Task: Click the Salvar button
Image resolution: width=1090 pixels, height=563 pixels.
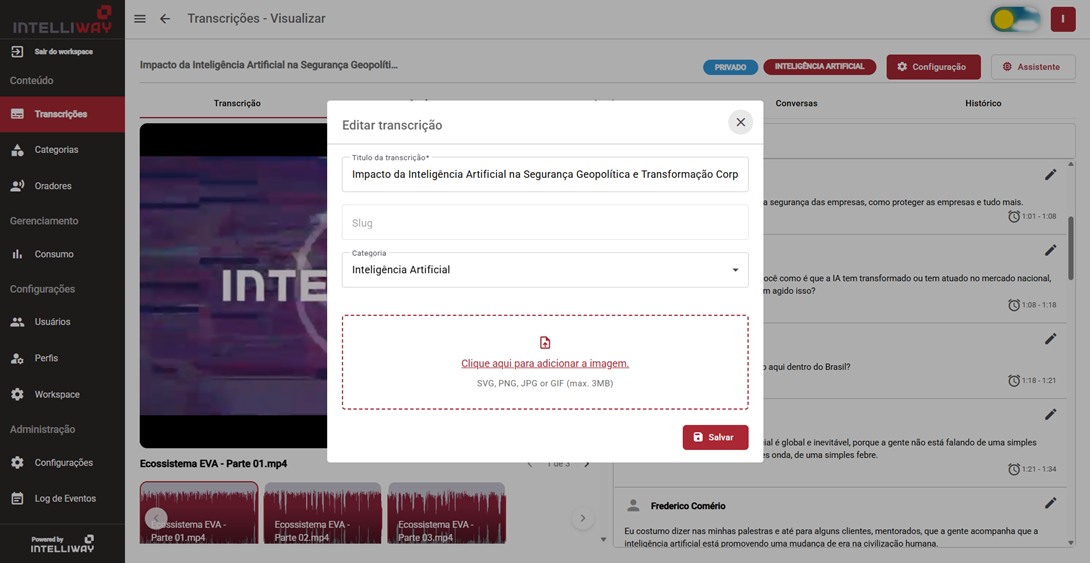Action: tap(715, 437)
